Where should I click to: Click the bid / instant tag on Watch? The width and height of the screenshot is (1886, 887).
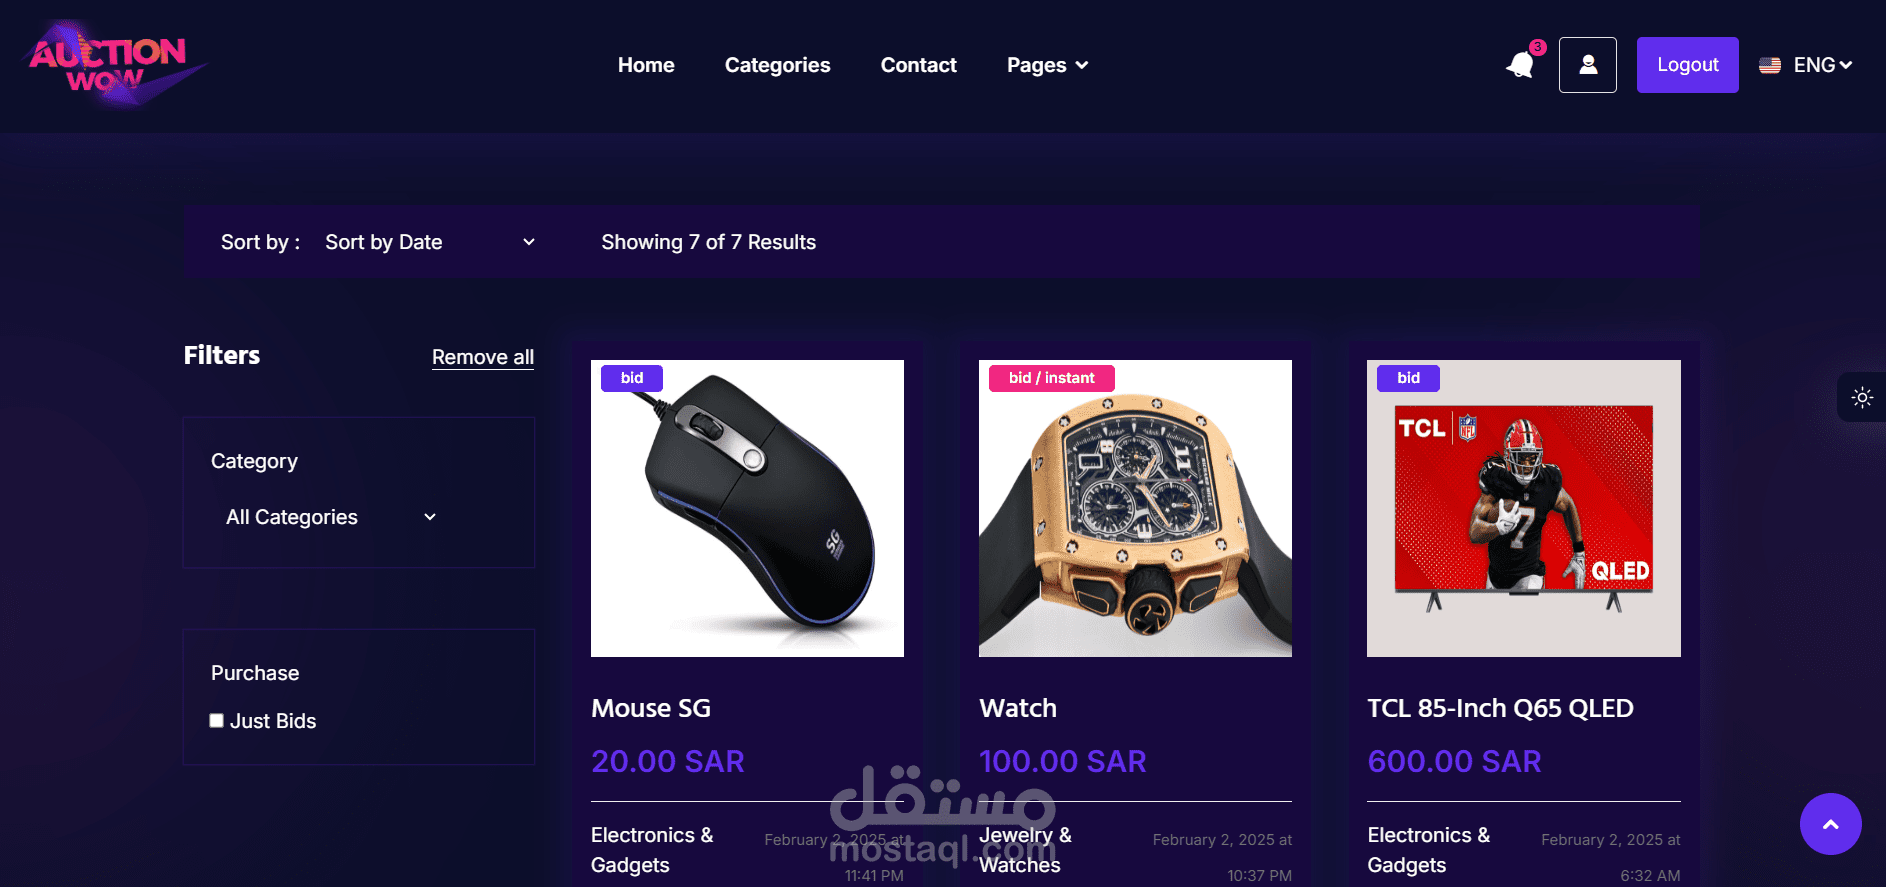click(1051, 378)
